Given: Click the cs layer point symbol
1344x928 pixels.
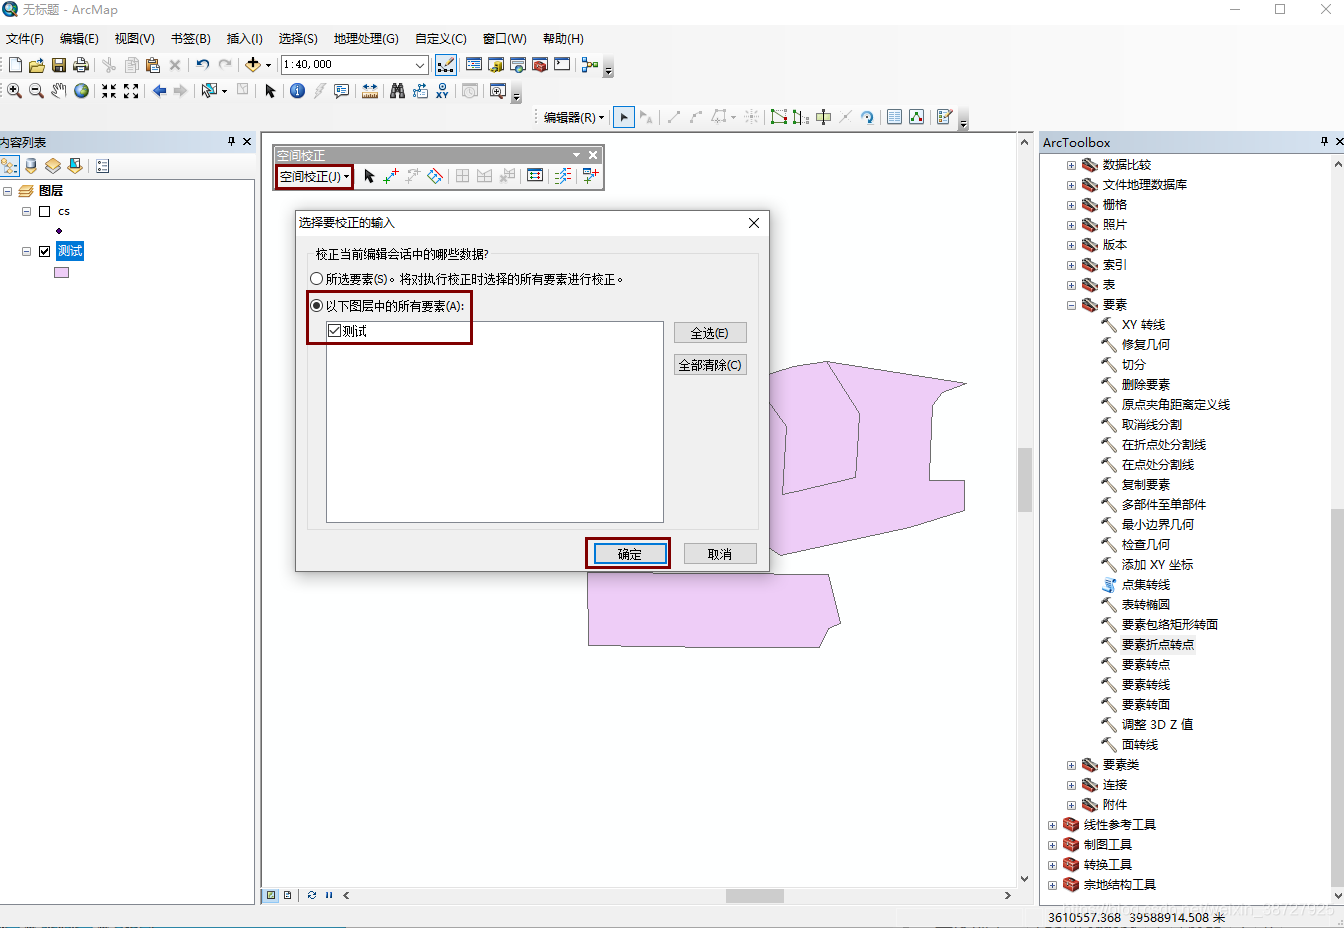Looking at the screenshot, I should pos(59,231).
